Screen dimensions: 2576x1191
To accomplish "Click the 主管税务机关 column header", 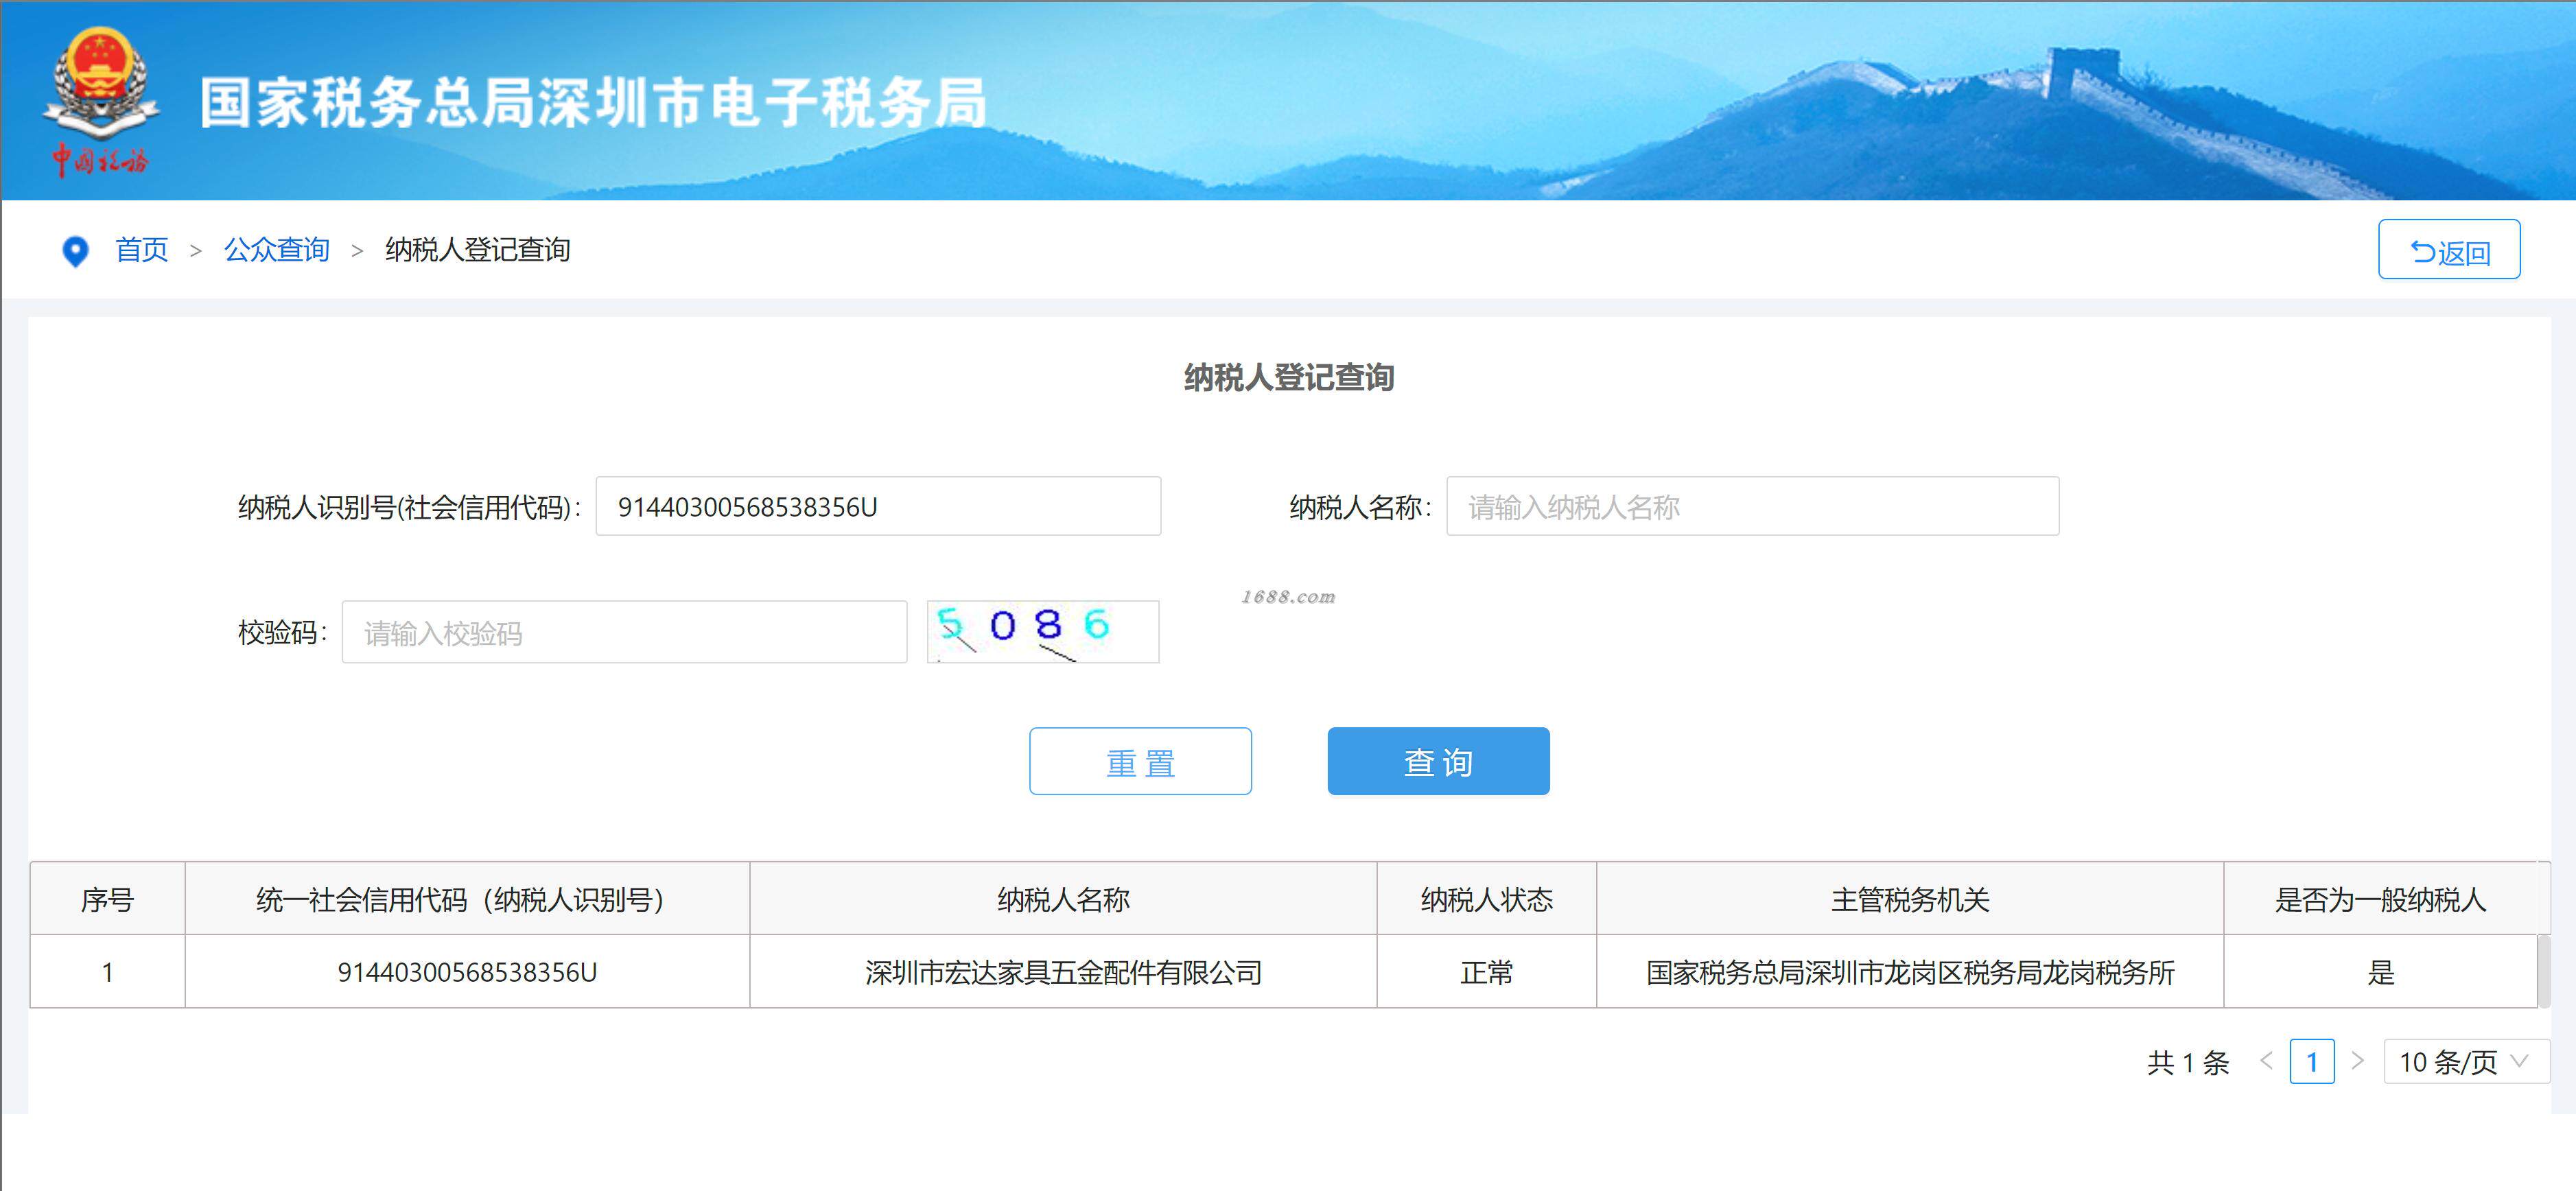I will (x=1909, y=899).
